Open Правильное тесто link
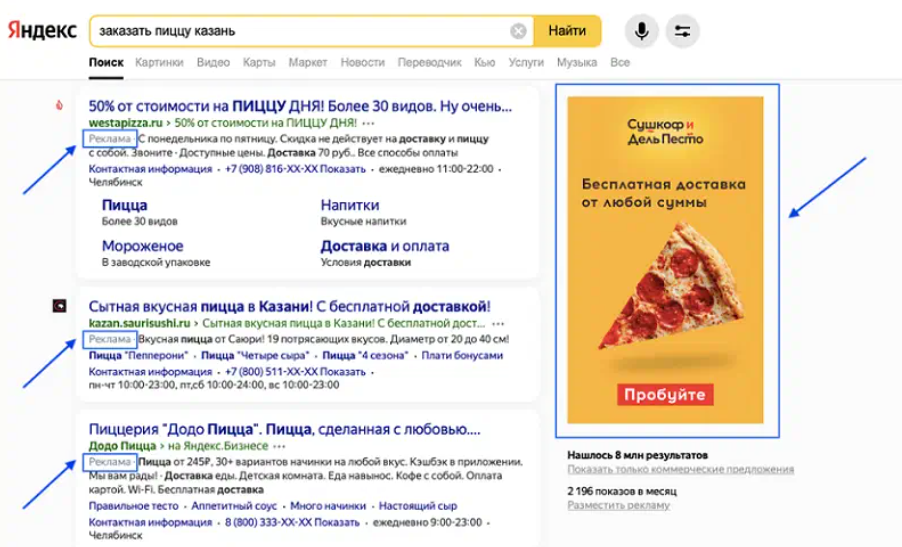This screenshot has height=547, width=902. coord(133,506)
